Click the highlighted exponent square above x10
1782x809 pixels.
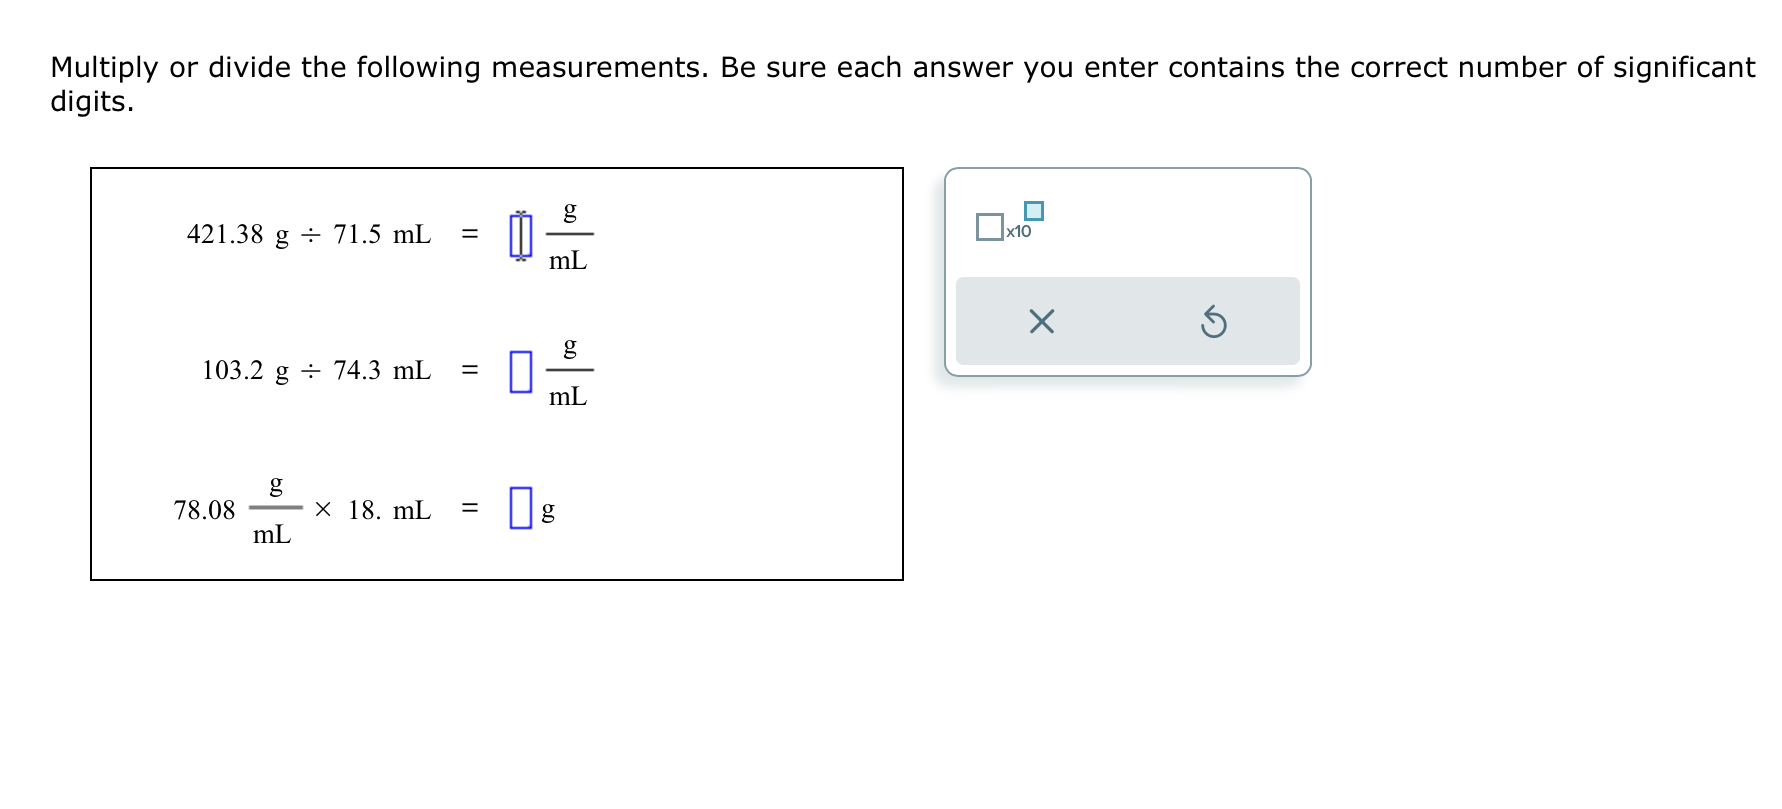[1035, 210]
